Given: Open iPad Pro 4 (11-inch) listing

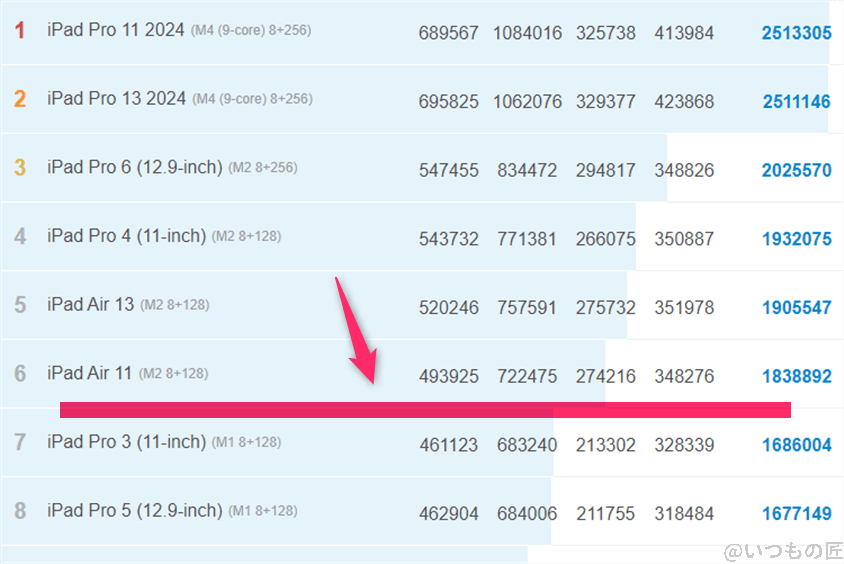Looking at the screenshot, I should point(126,236).
